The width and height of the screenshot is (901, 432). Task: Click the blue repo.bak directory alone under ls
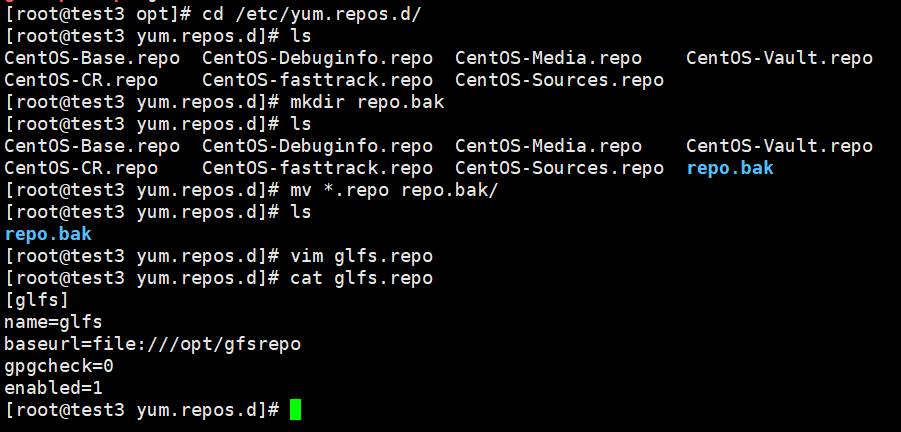point(48,234)
